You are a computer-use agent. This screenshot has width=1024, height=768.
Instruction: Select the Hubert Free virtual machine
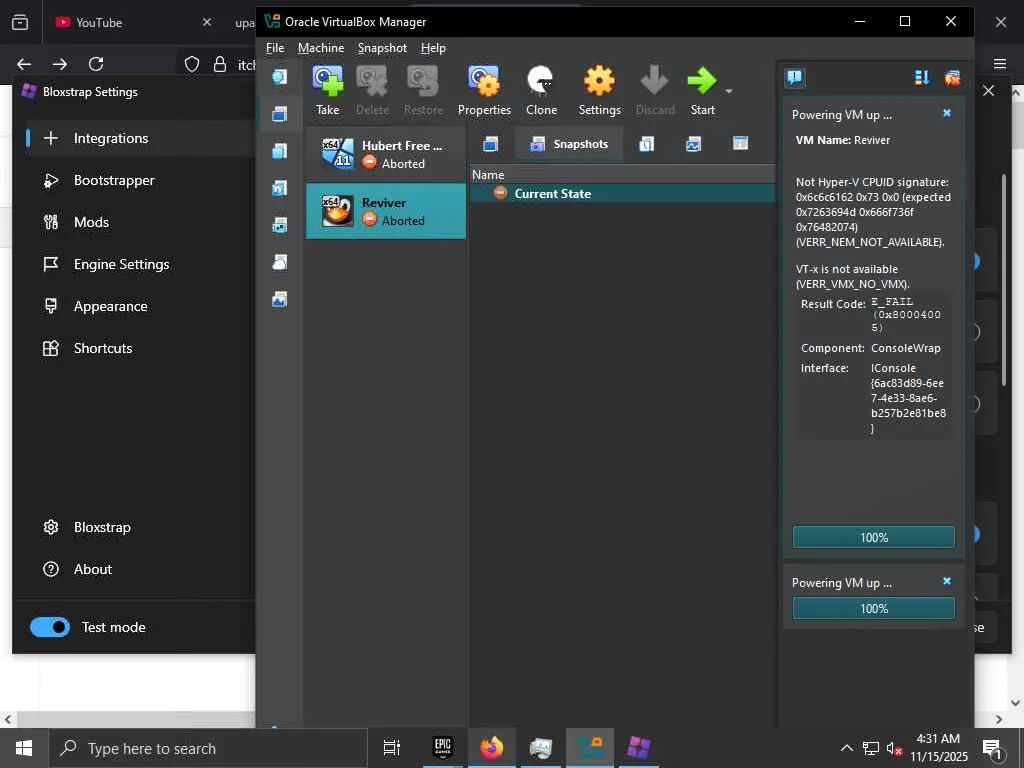[386, 154]
